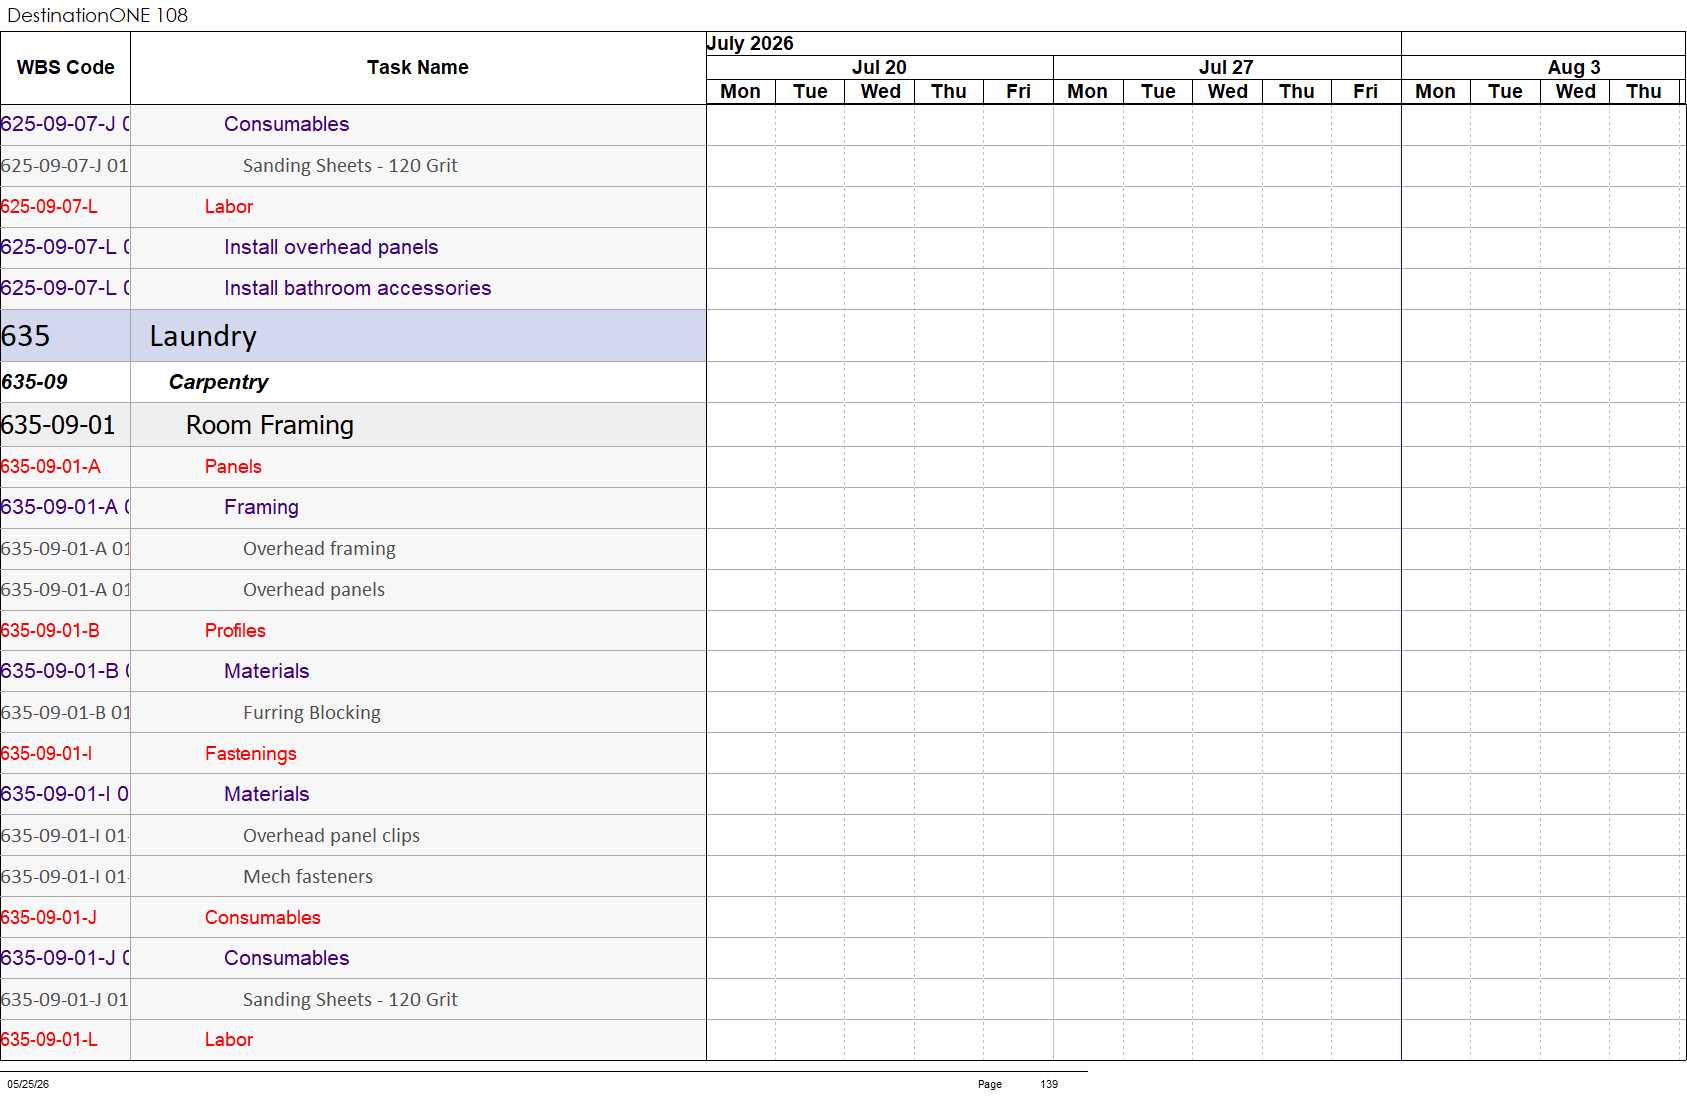Click the page number 139
Screen dimensions: 1687x1097
1049,1084
